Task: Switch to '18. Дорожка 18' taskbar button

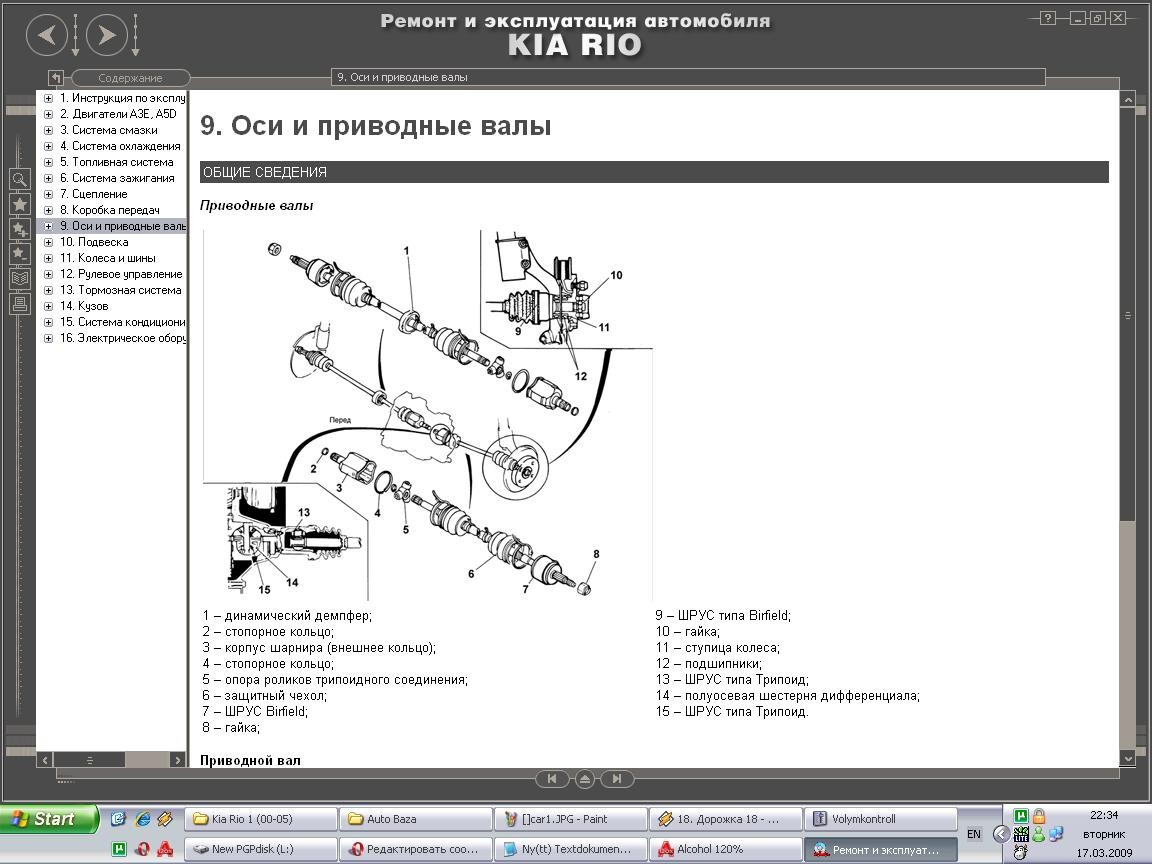Action: [x=726, y=818]
